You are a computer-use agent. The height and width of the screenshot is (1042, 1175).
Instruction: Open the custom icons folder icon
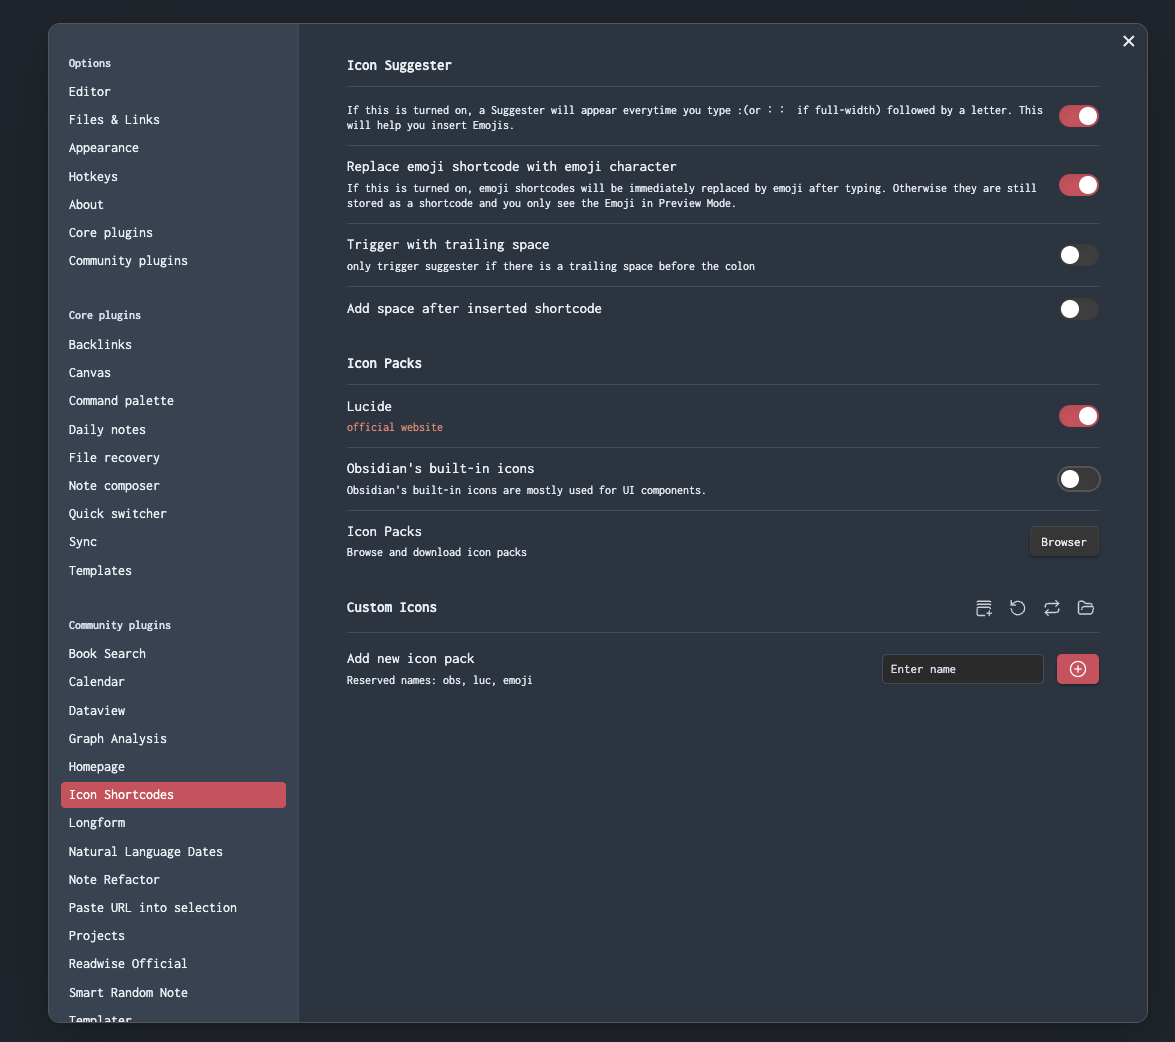tap(1085, 607)
